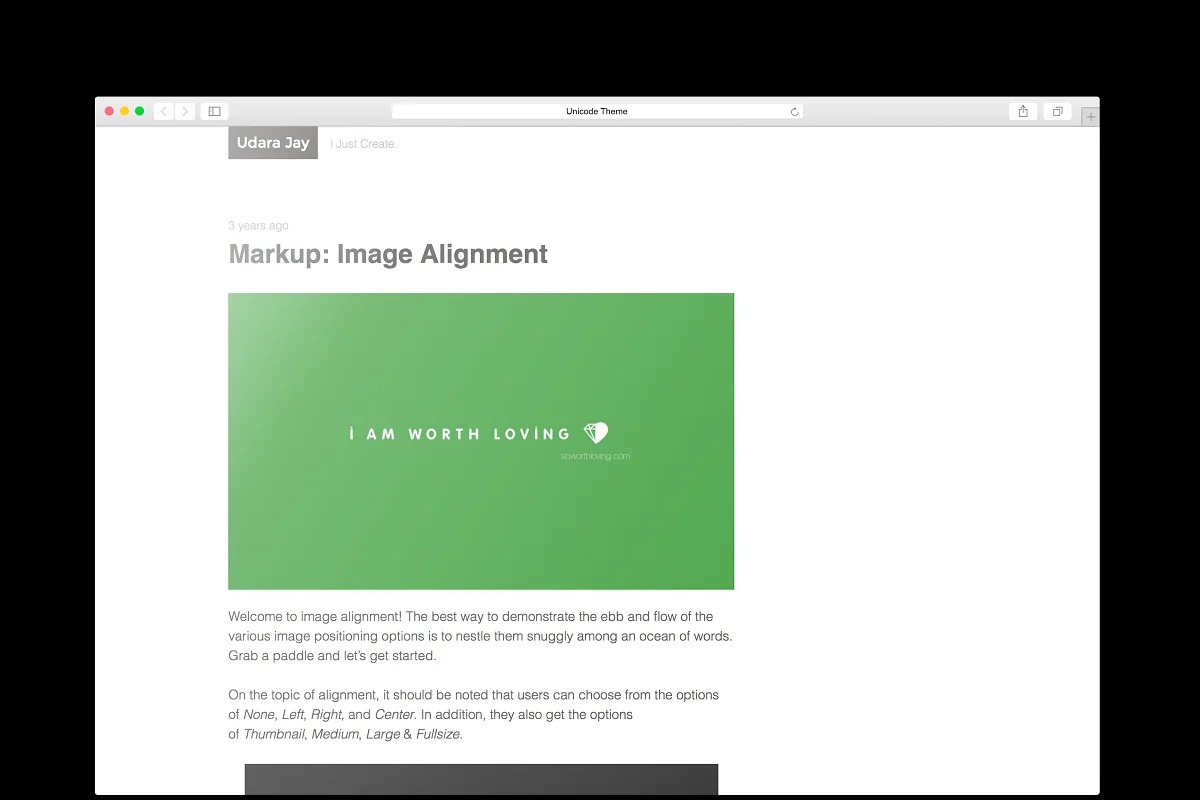1200x800 pixels.
Task: Show the tab overview
Action: [x=1057, y=111]
